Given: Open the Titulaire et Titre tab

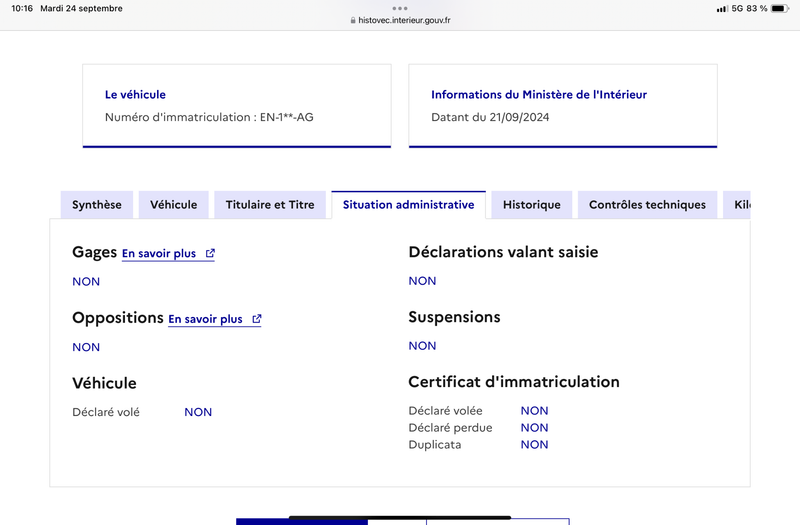Looking at the screenshot, I should (x=270, y=205).
